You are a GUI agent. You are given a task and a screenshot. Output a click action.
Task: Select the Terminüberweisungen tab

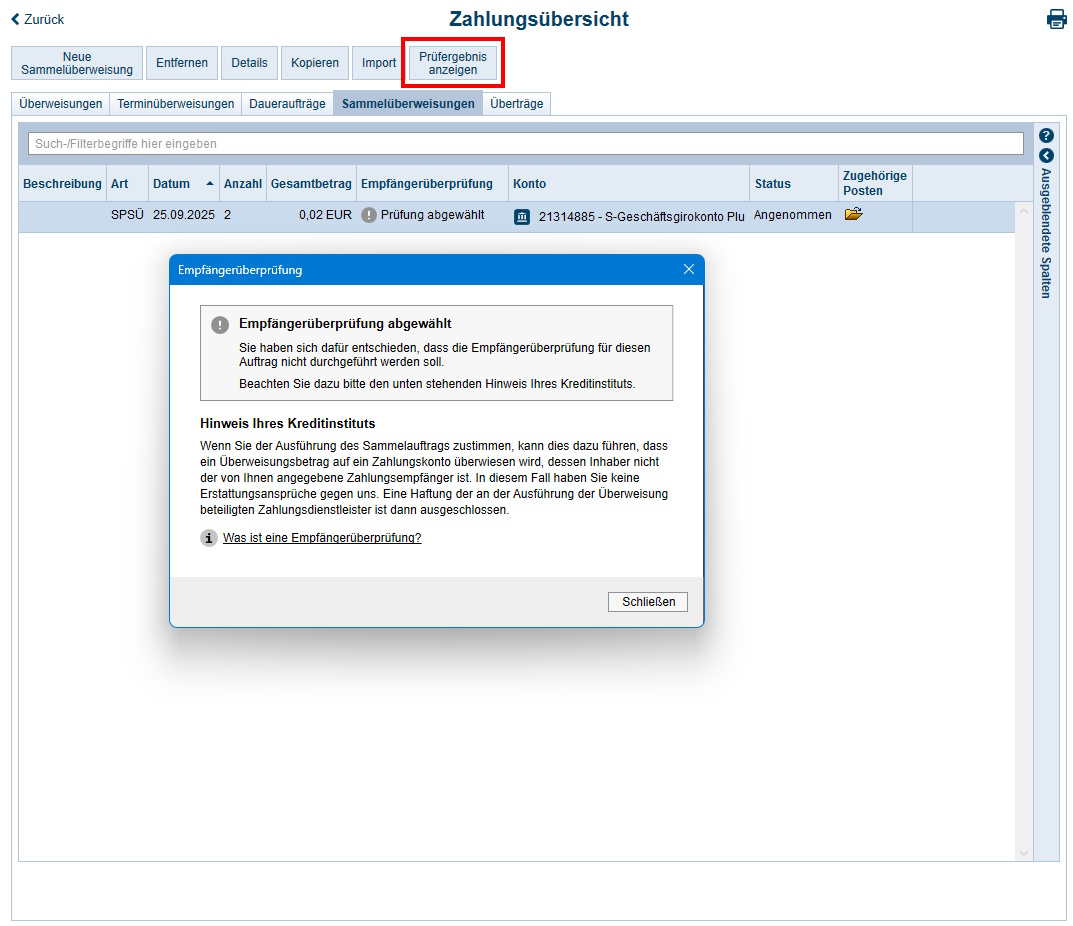[175, 104]
